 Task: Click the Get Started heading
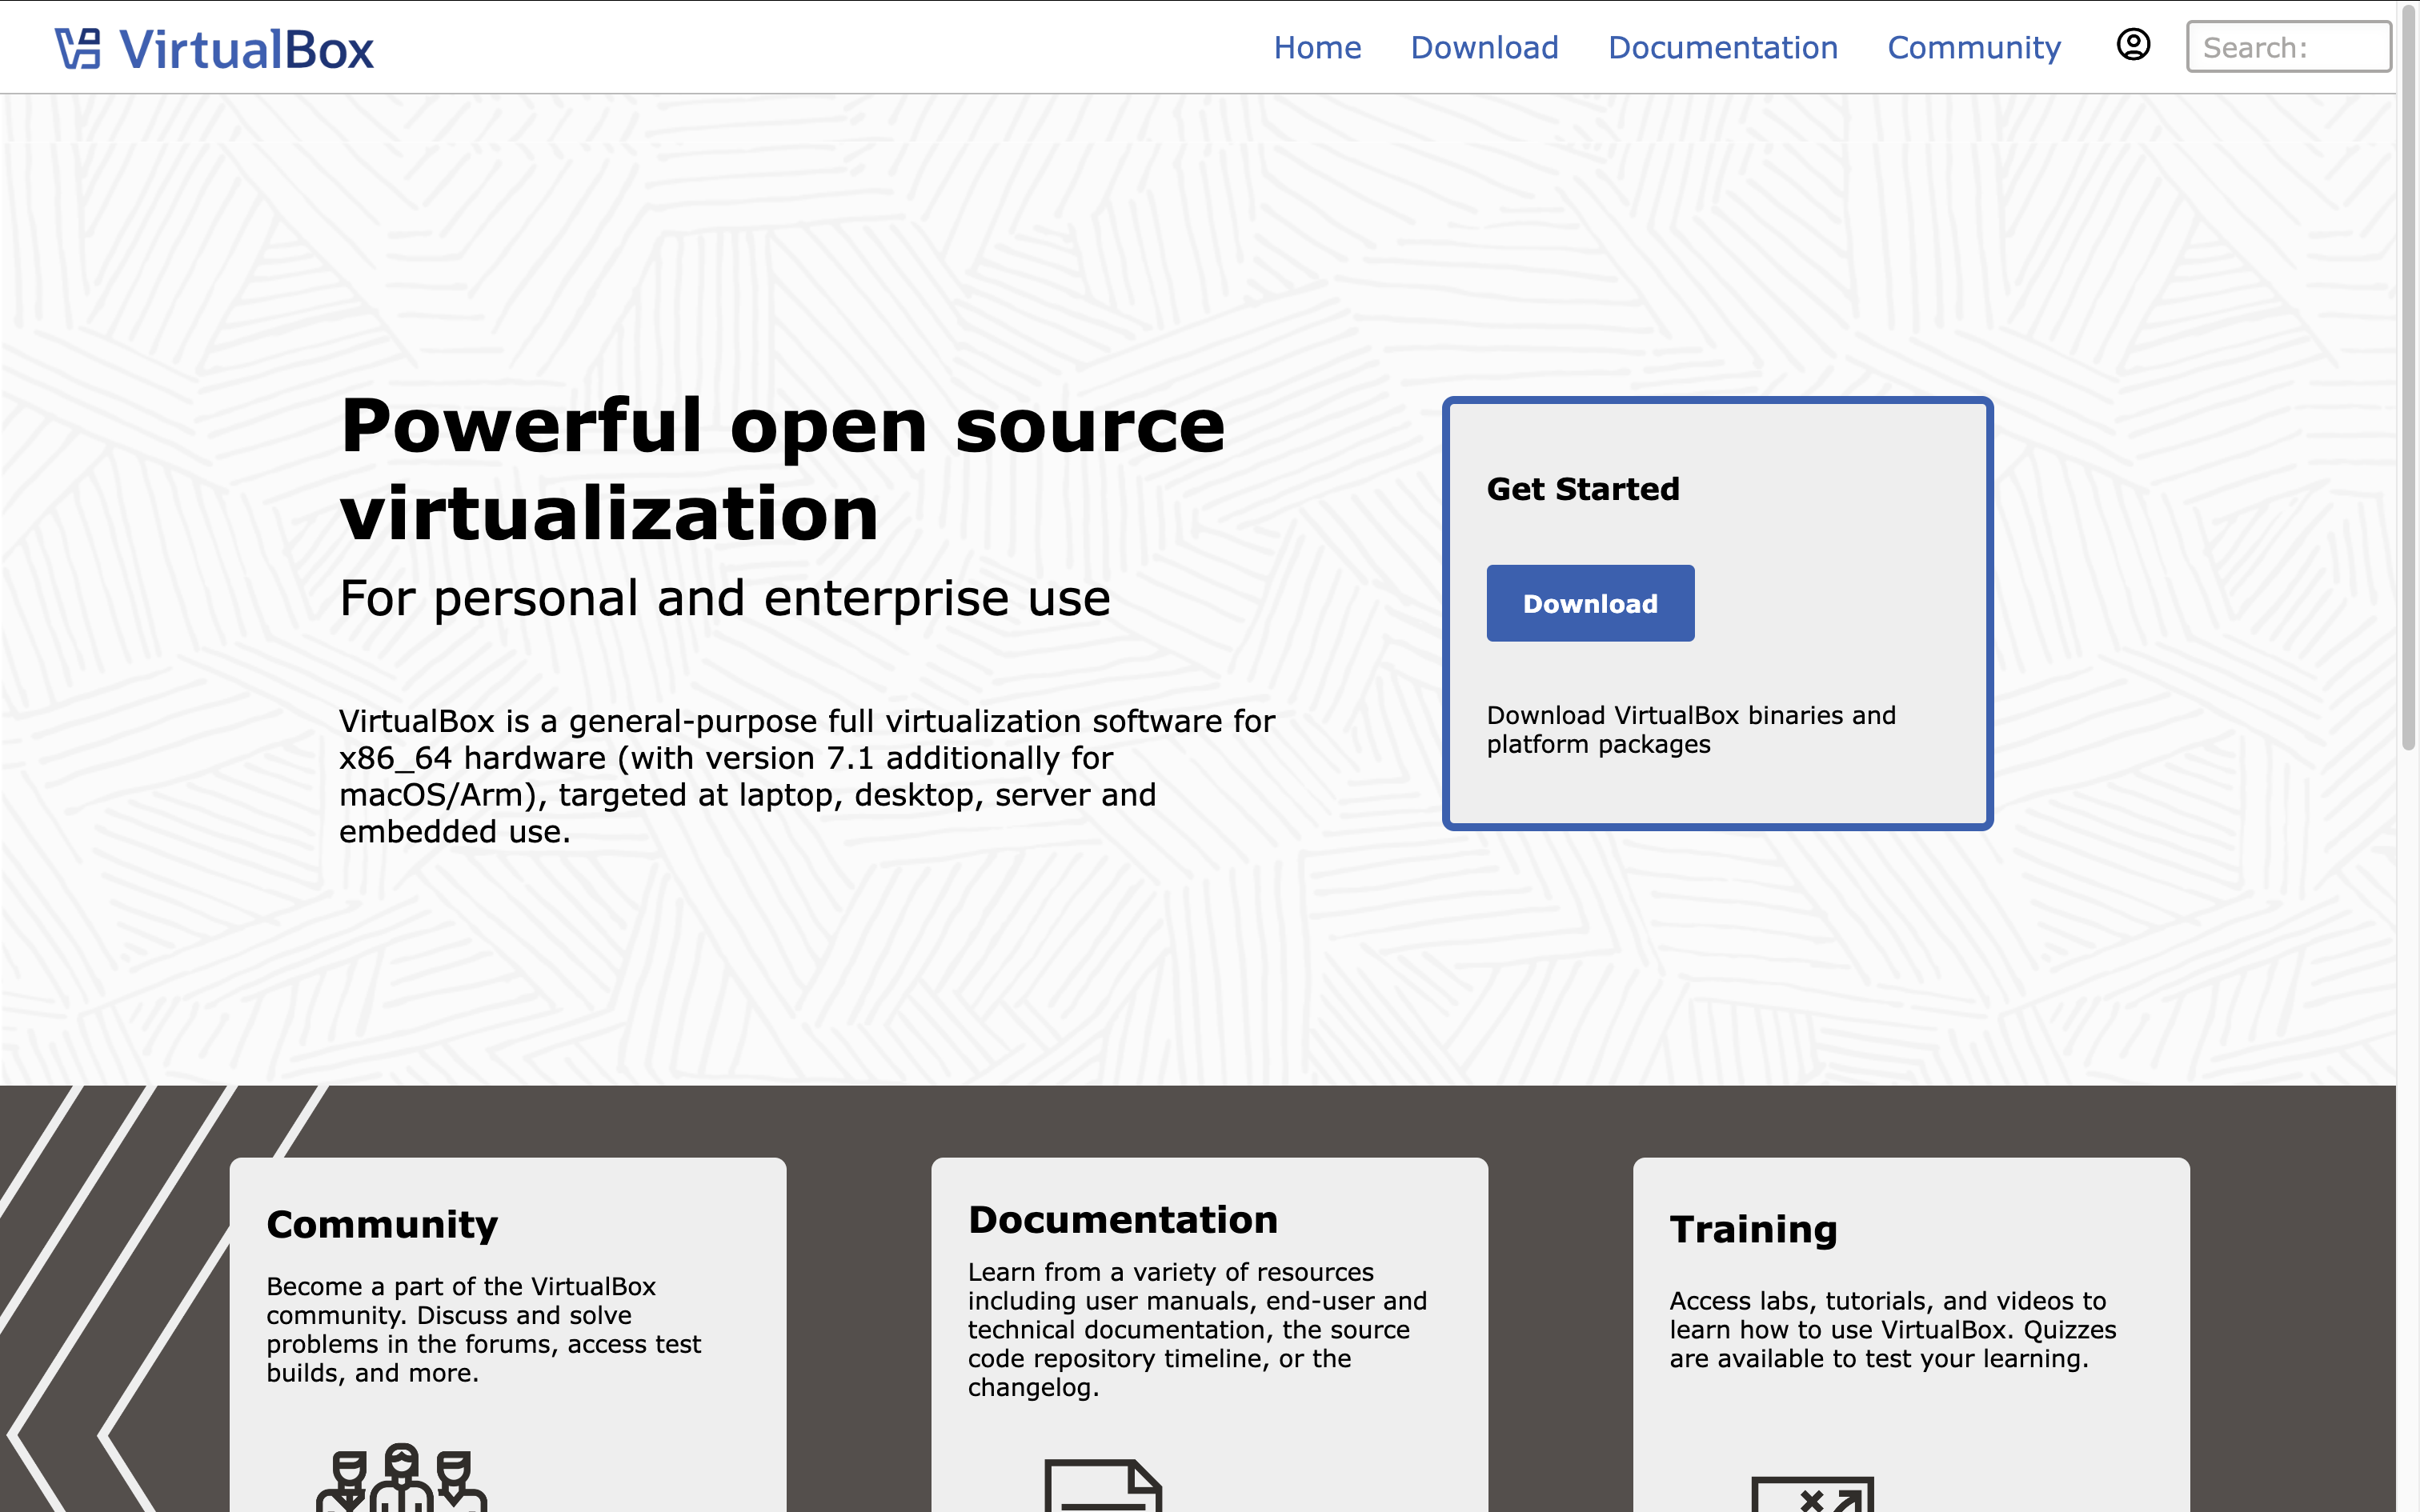click(1582, 489)
